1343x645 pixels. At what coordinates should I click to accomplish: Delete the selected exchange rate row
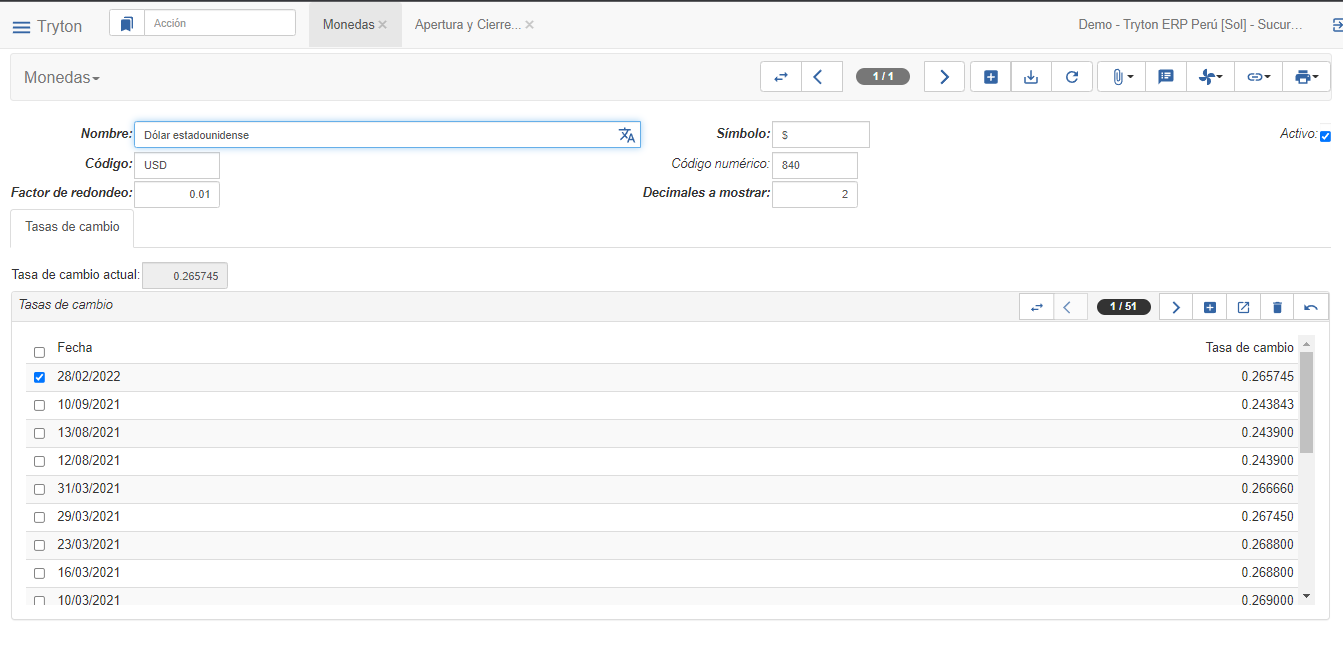(1277, 307)
